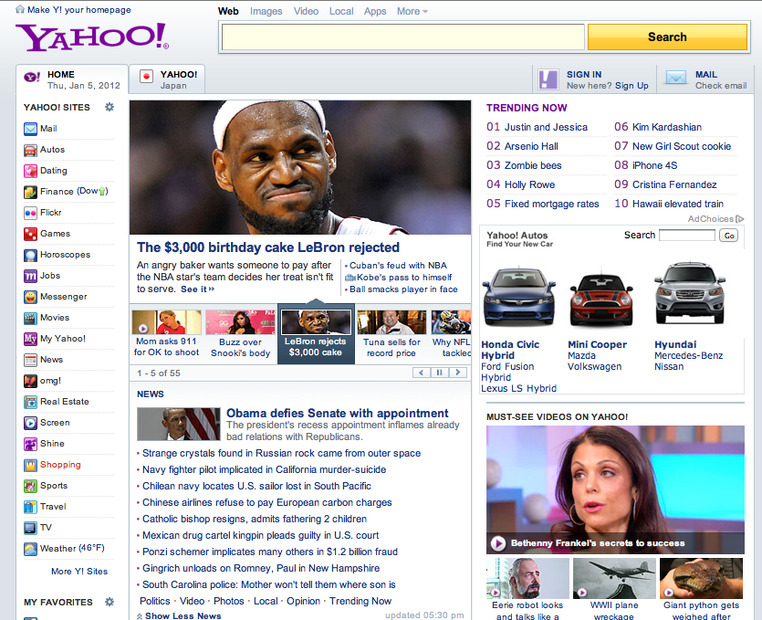The width and height of the screenshot is (762, 620).
Task: Go to previous carousel stories
Action: coord(421,373)
